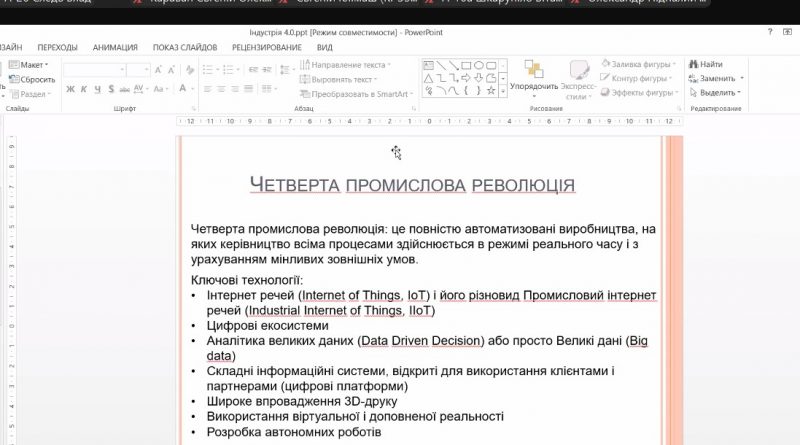Open the character spacing AV dropdown
This screenshot has width=800, height=445.
(x=140, y=89)
